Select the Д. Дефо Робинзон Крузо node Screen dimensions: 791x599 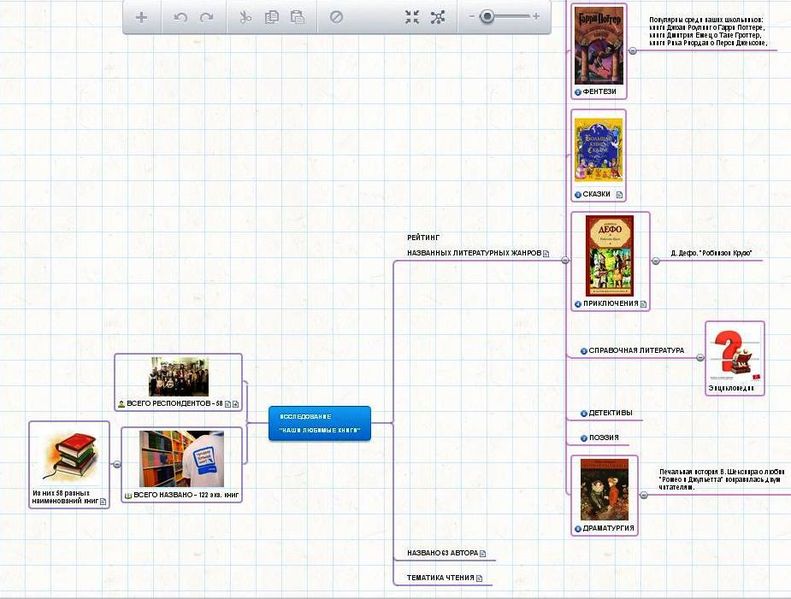click(x=711, y=253)
